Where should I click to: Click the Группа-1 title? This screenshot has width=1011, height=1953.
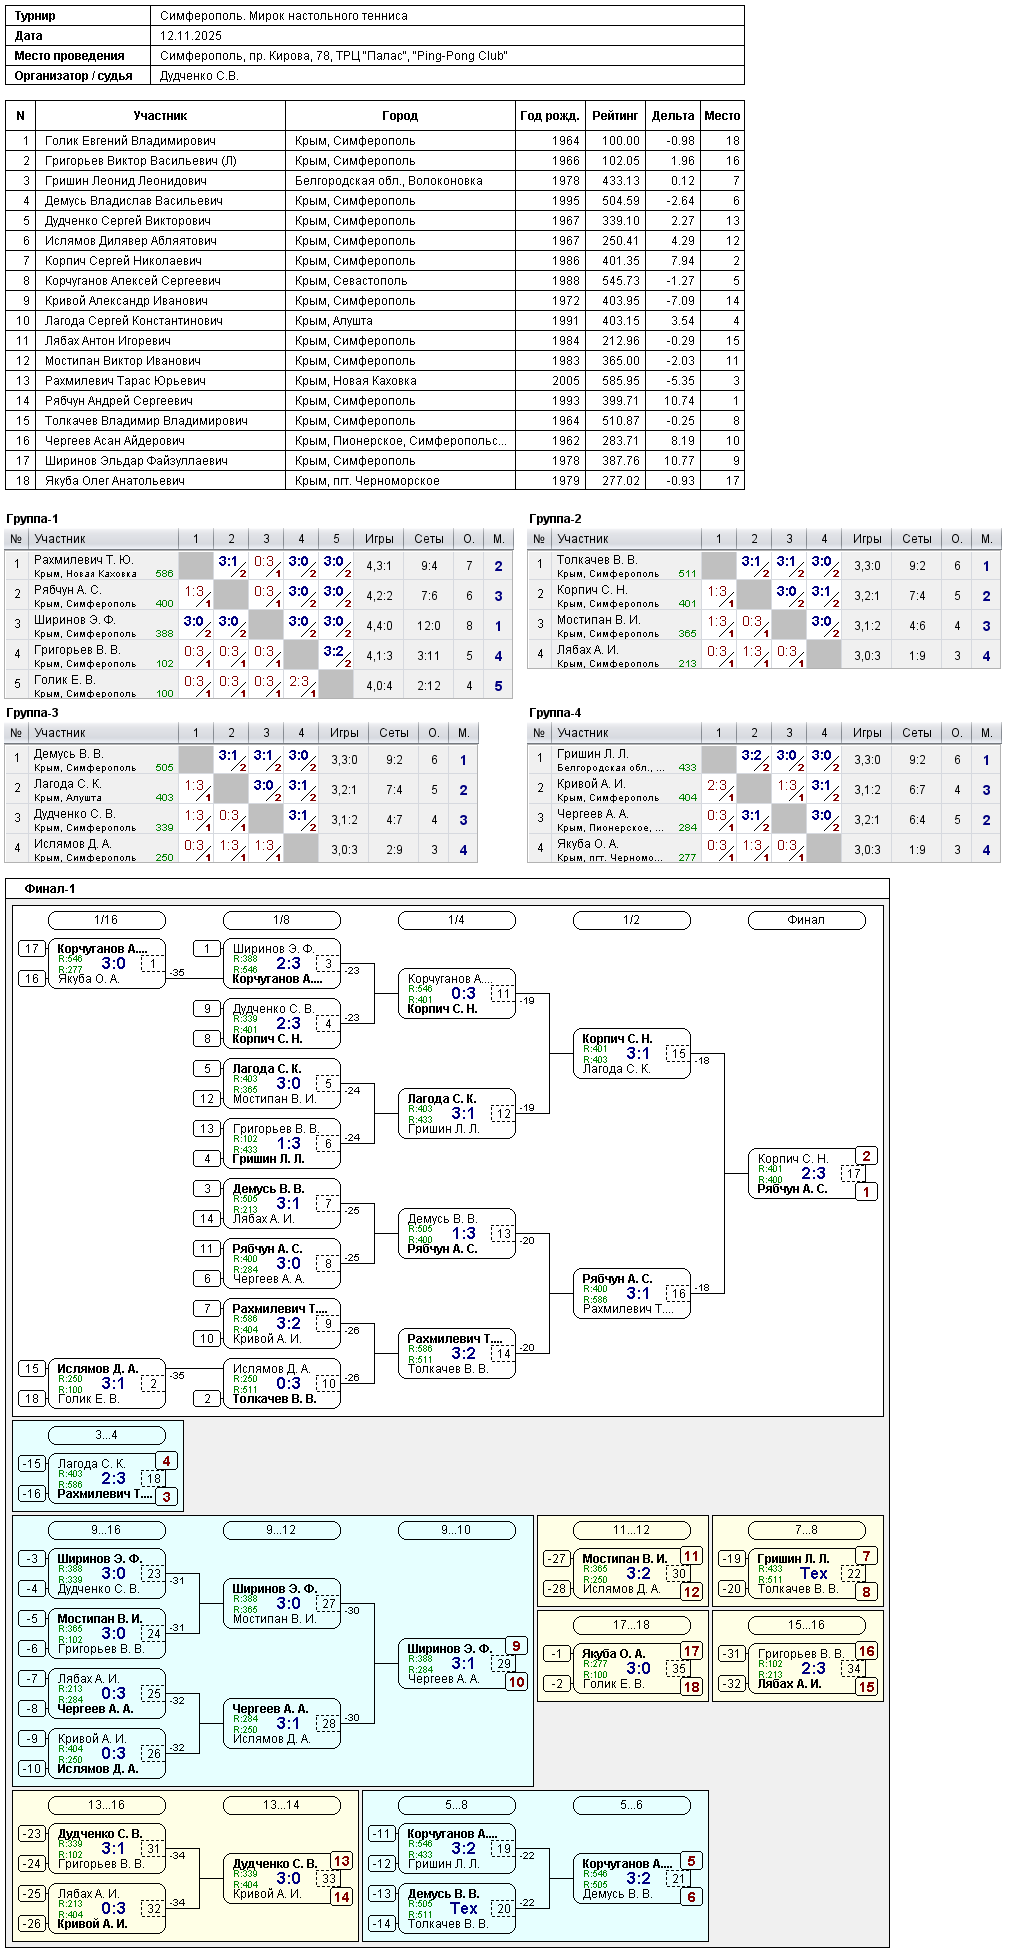pos(32,519)
